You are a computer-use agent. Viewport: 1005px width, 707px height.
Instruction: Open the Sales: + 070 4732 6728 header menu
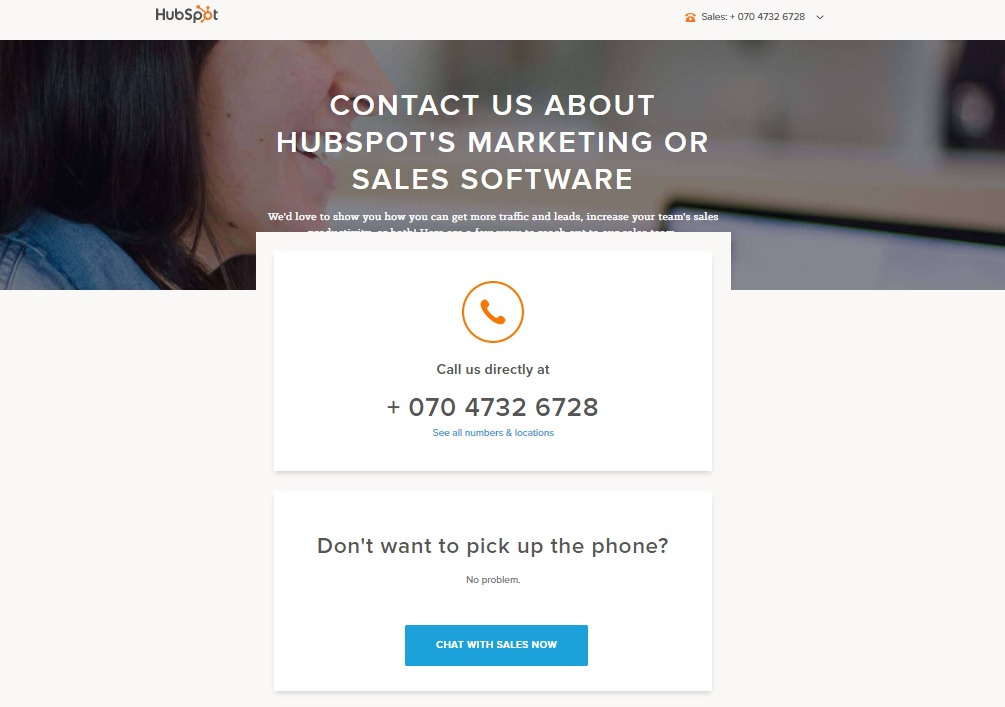tap(754, 17)
